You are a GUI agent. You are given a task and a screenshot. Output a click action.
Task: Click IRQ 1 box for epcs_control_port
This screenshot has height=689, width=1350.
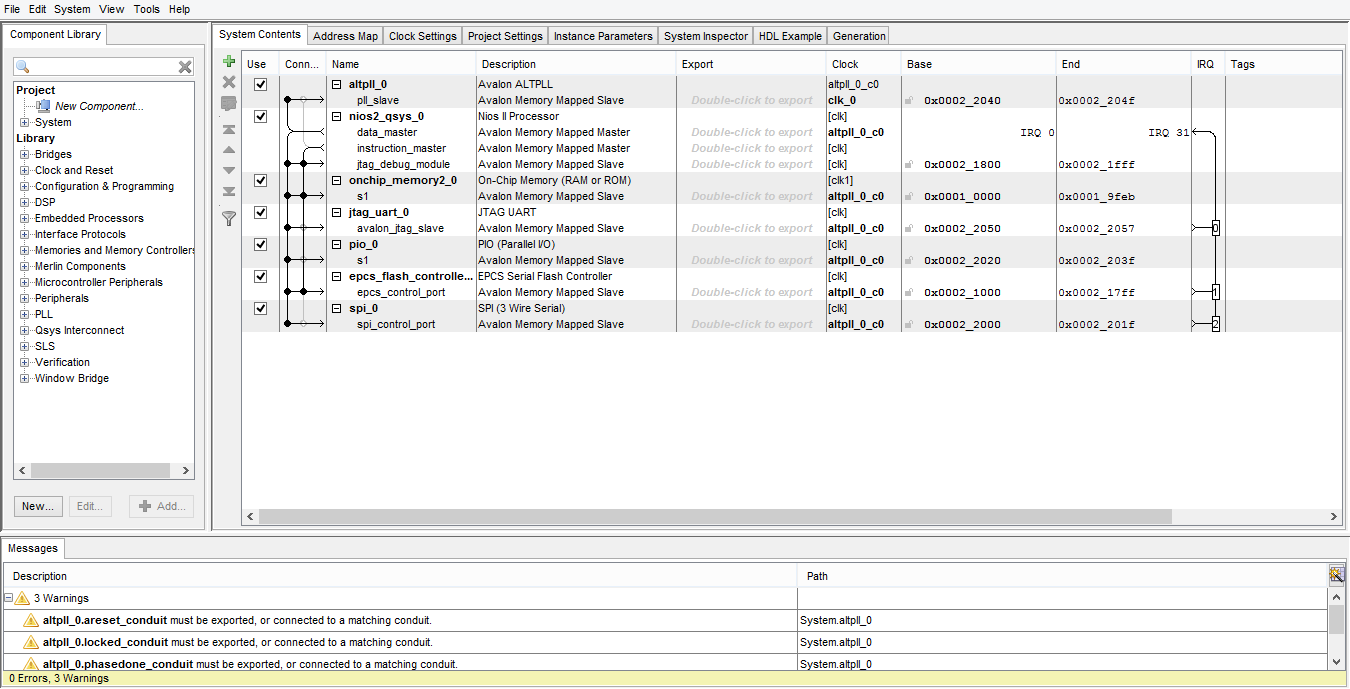pyautogui.click(x=1215, y=292)
